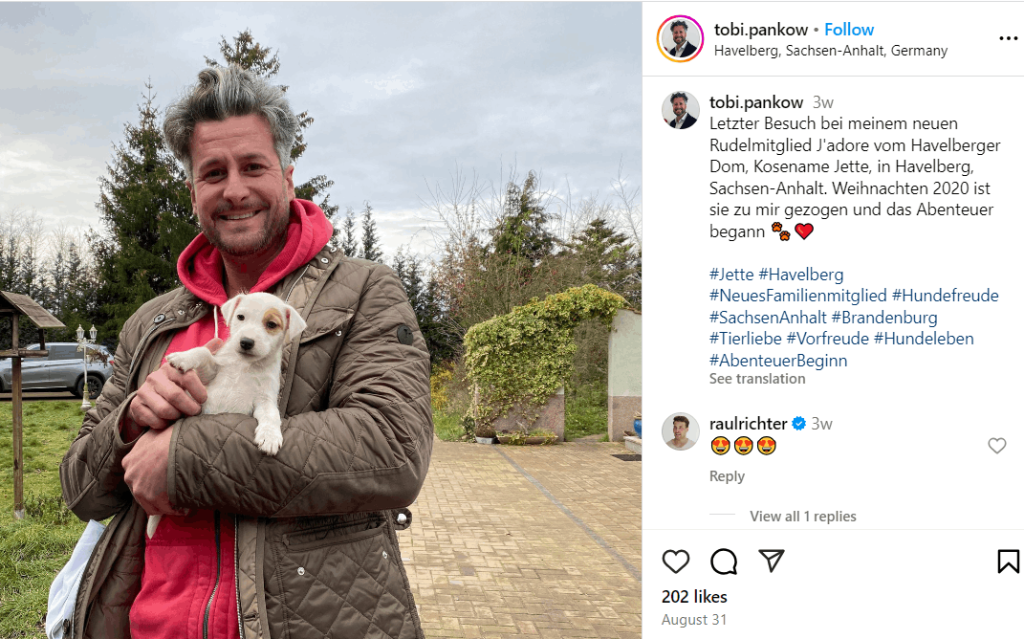Screen dimensions: 1024x639
Task: Open the Havelberg, Sachsen-Anhalt, Germany location link
Action: click(x=830, y=51)
